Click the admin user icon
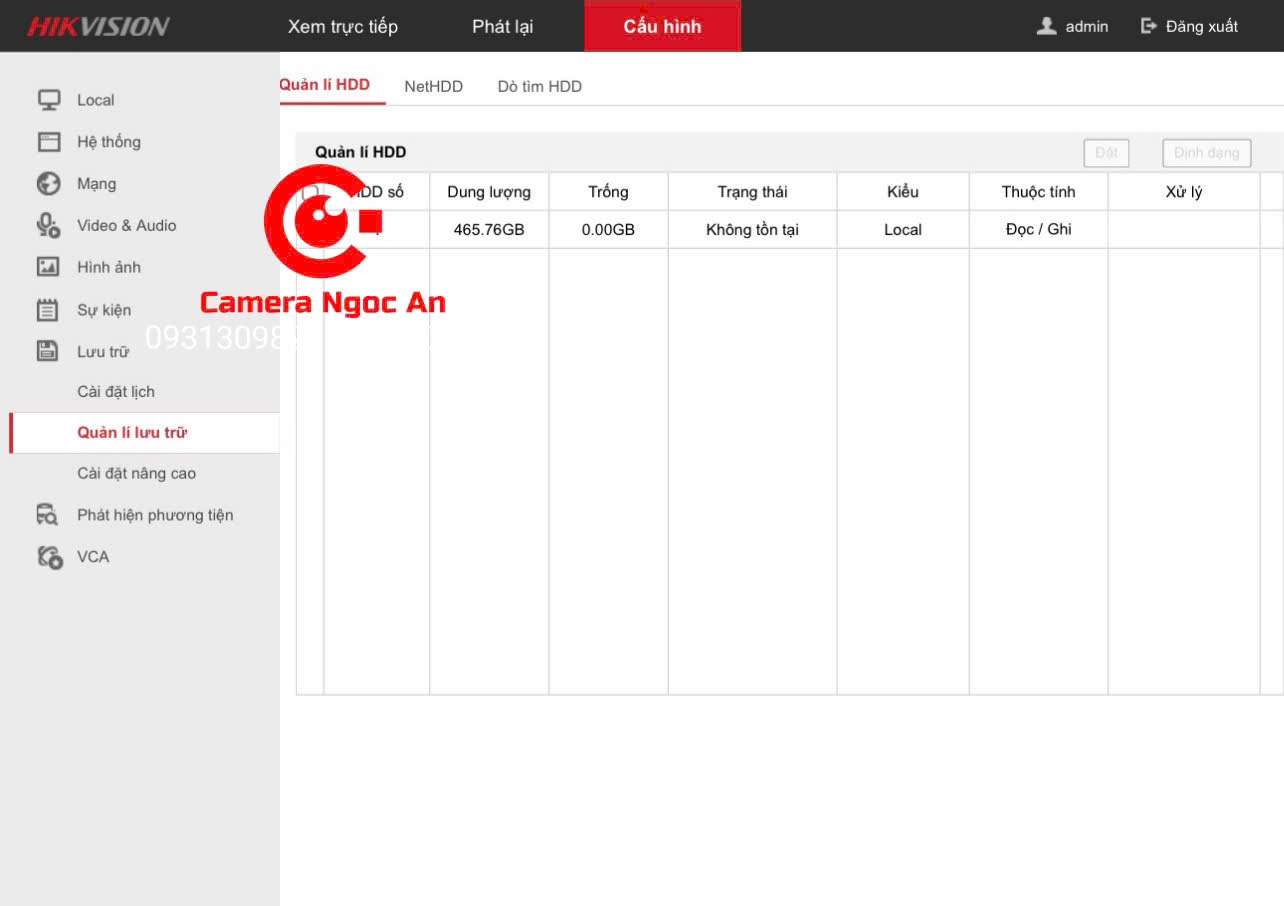1284x906 pixels. pyautogui.click(x=1046, y=26)
